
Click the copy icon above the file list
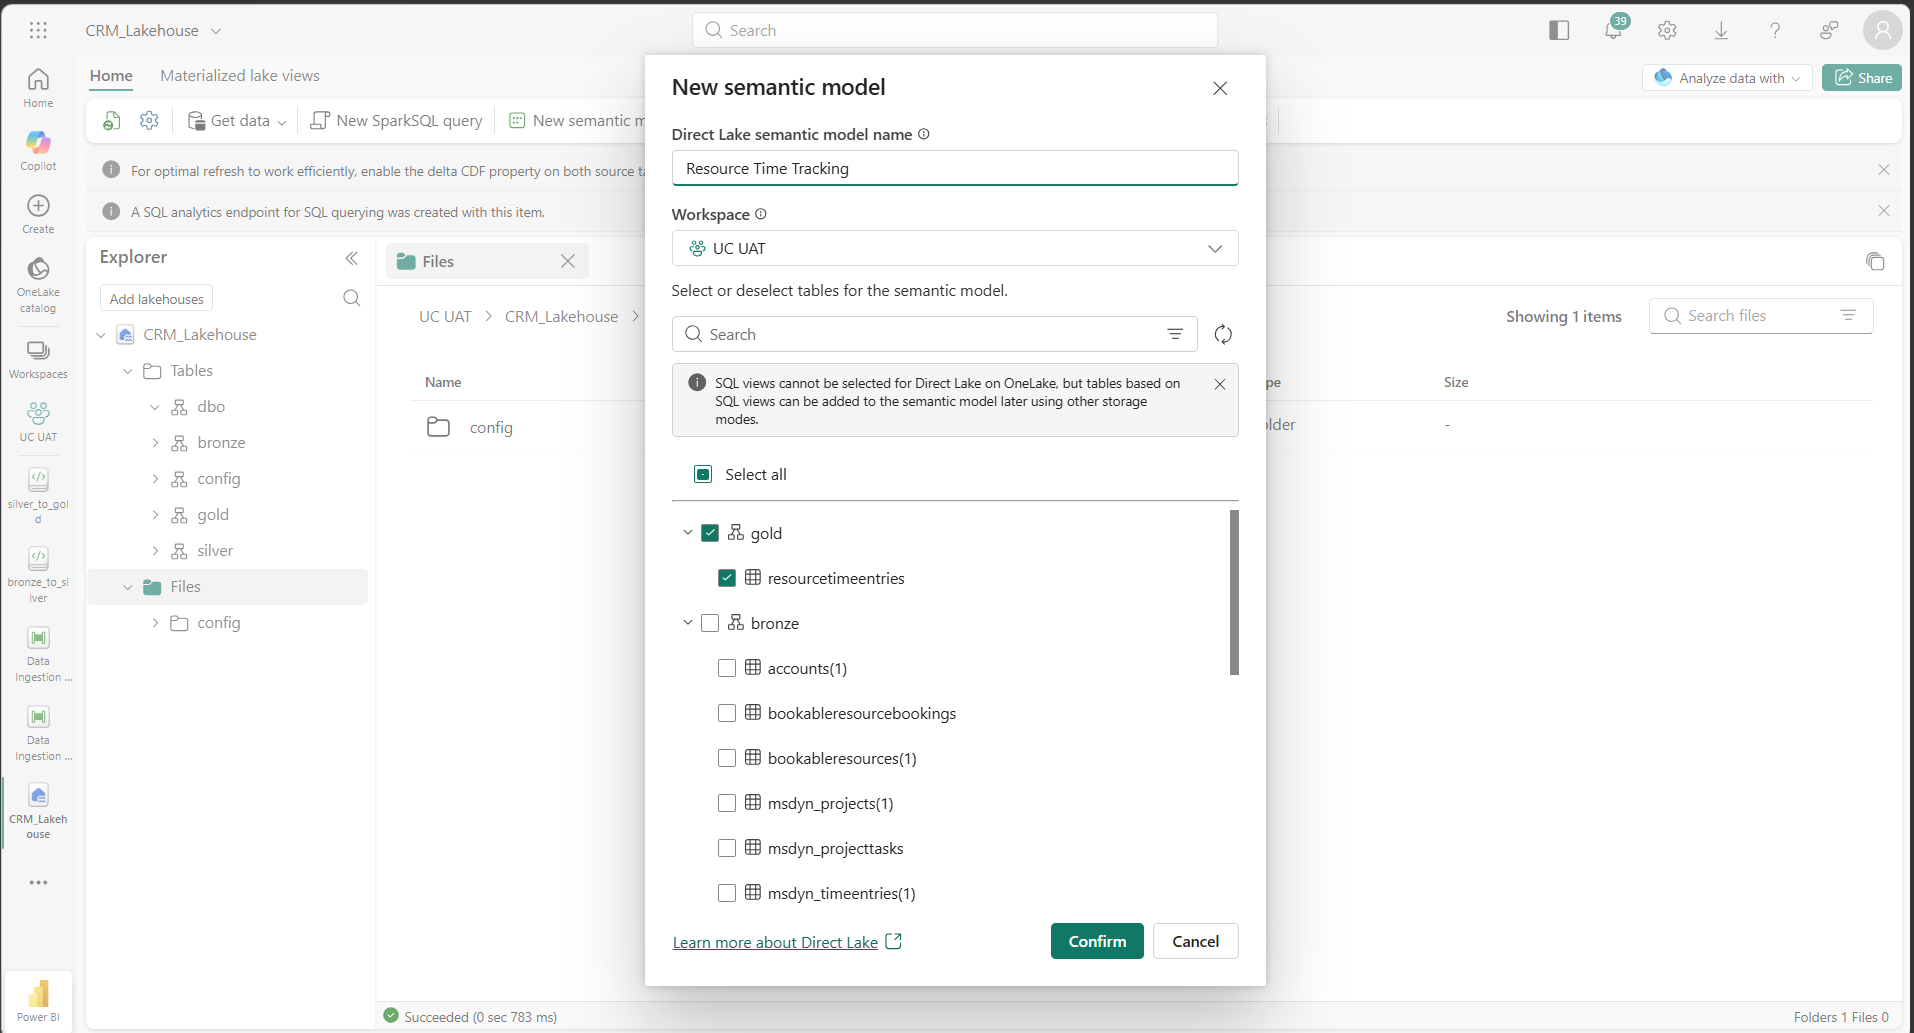click(x=1875, y=261)
